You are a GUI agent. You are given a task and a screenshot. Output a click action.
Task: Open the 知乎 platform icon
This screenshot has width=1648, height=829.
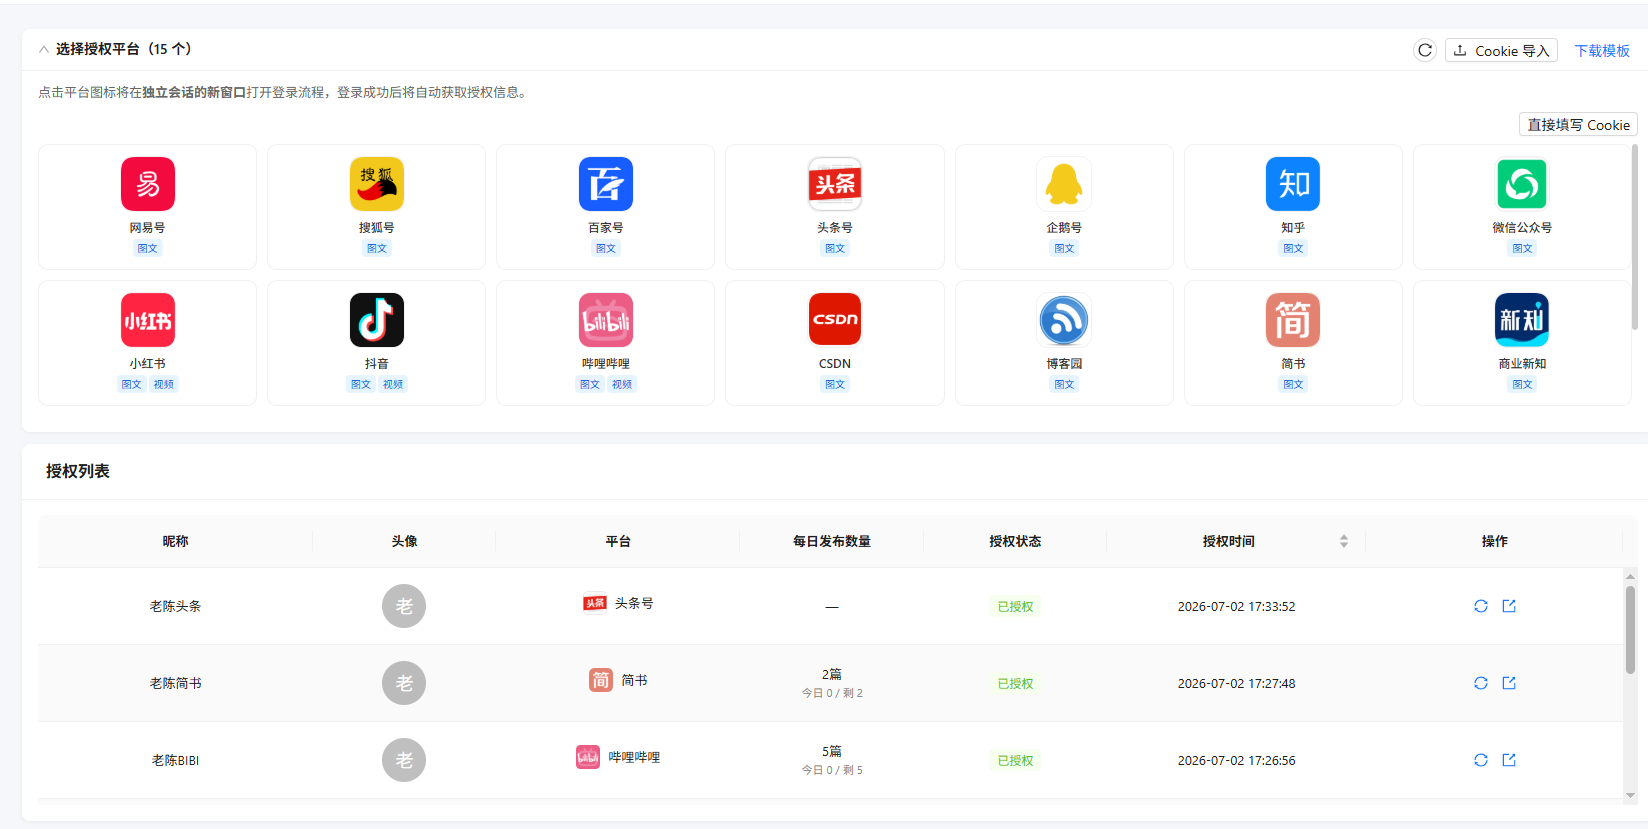(x=1293, y=184)
